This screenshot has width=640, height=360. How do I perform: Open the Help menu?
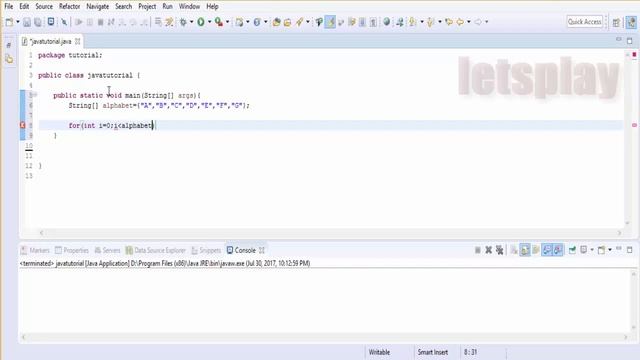click(x=212, y=7)
